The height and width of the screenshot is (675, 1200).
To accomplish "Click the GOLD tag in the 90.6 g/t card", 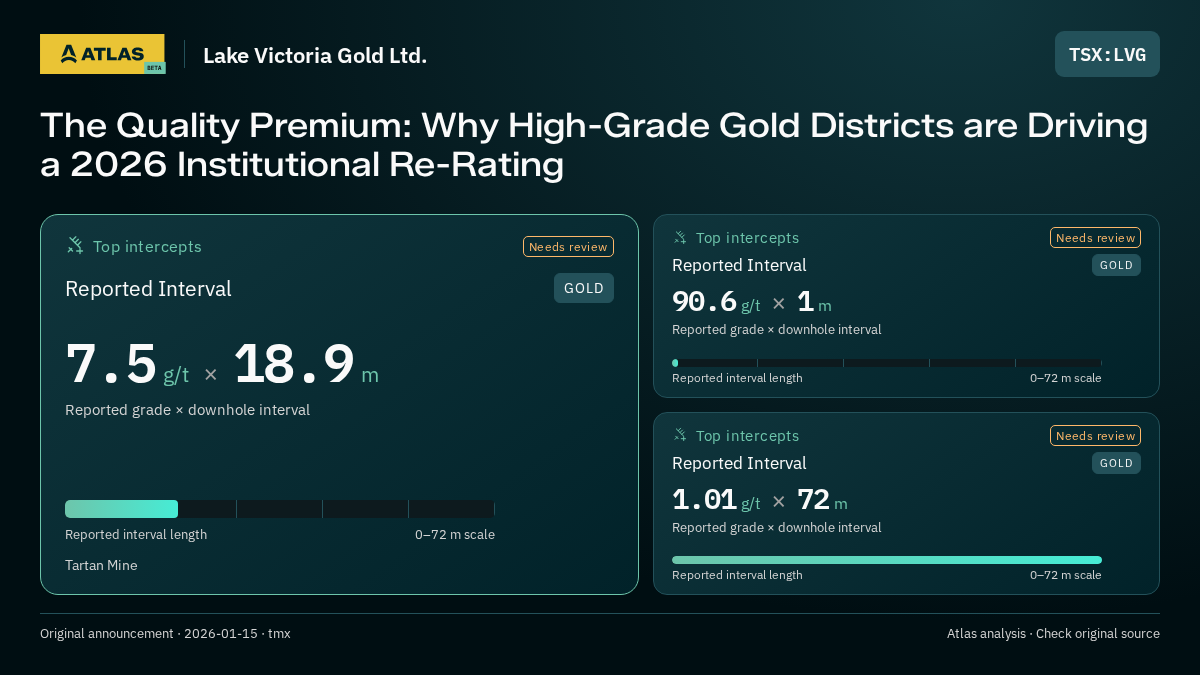I will point(1116,265).
